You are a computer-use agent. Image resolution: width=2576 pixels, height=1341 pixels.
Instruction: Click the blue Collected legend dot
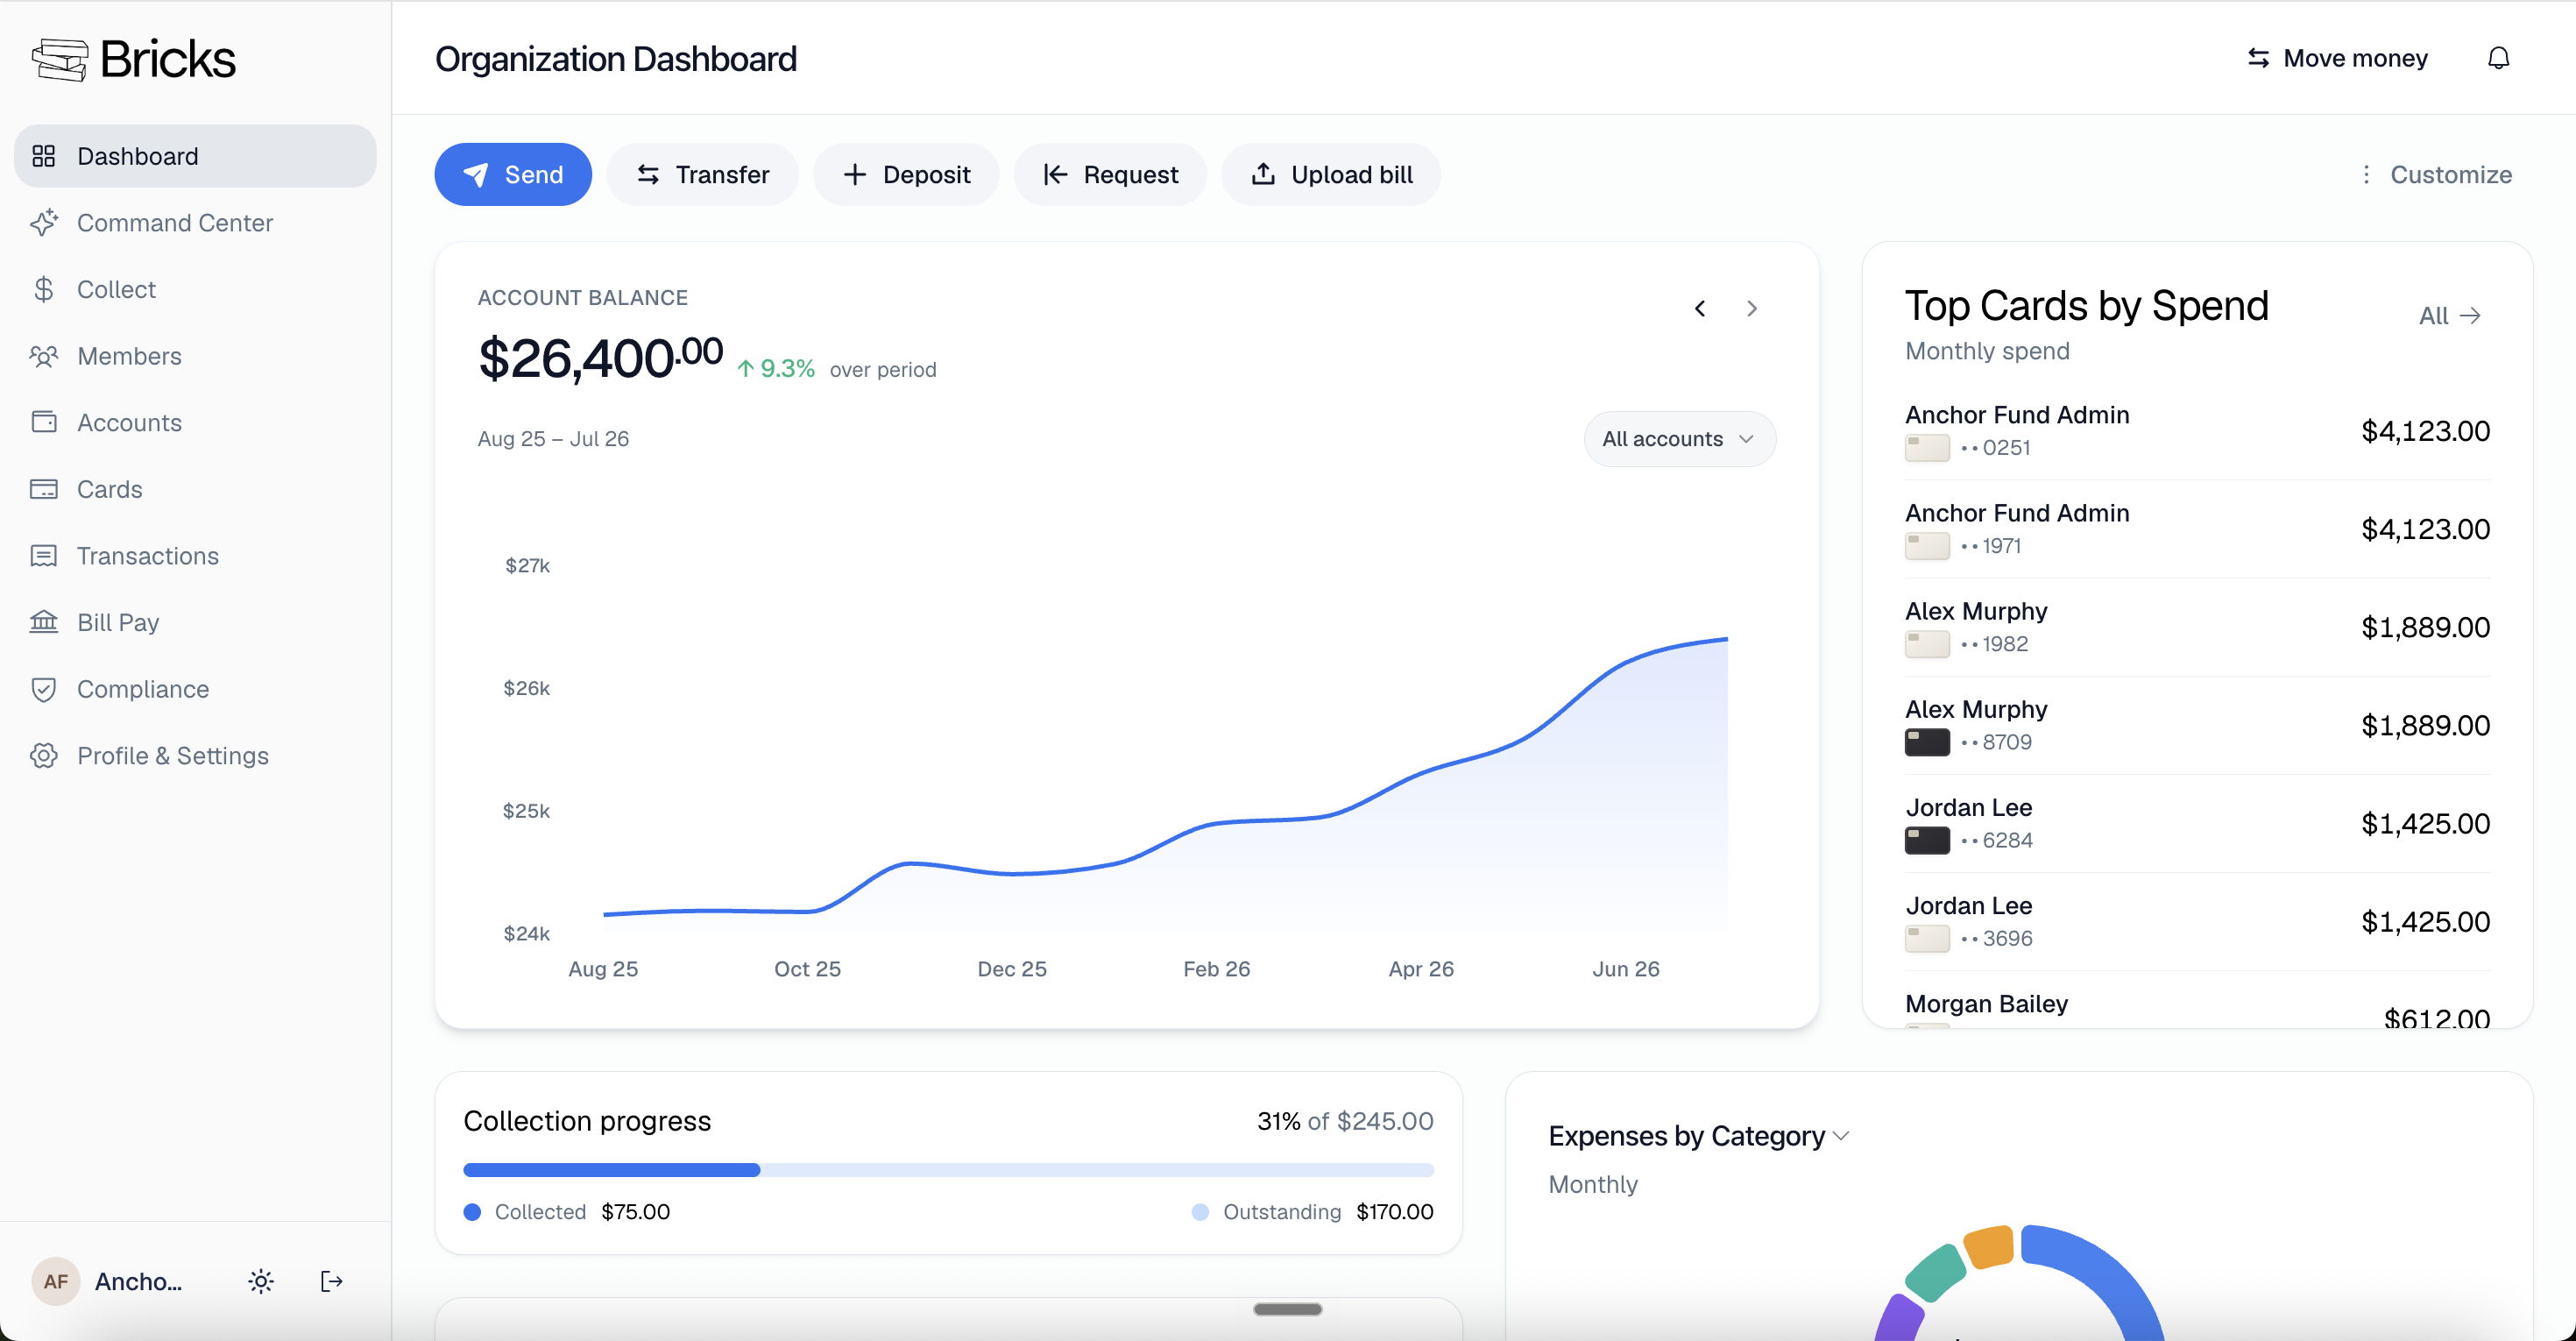pos(473,1212)
